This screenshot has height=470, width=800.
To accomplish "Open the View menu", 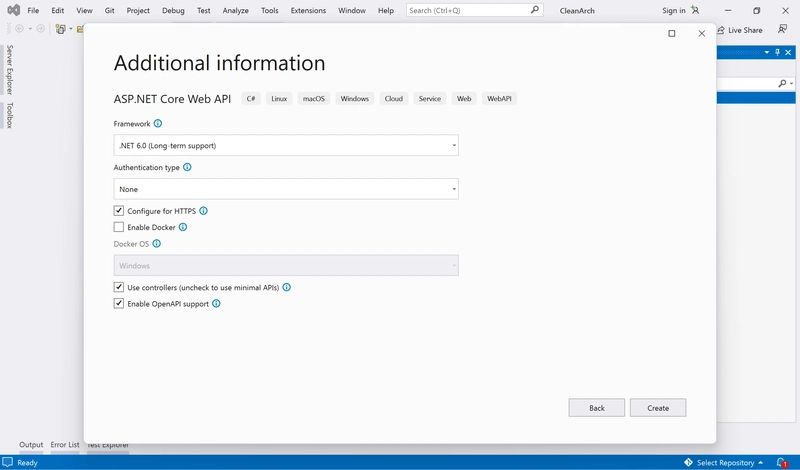I will pyautogui.click(x=84, y=10).
